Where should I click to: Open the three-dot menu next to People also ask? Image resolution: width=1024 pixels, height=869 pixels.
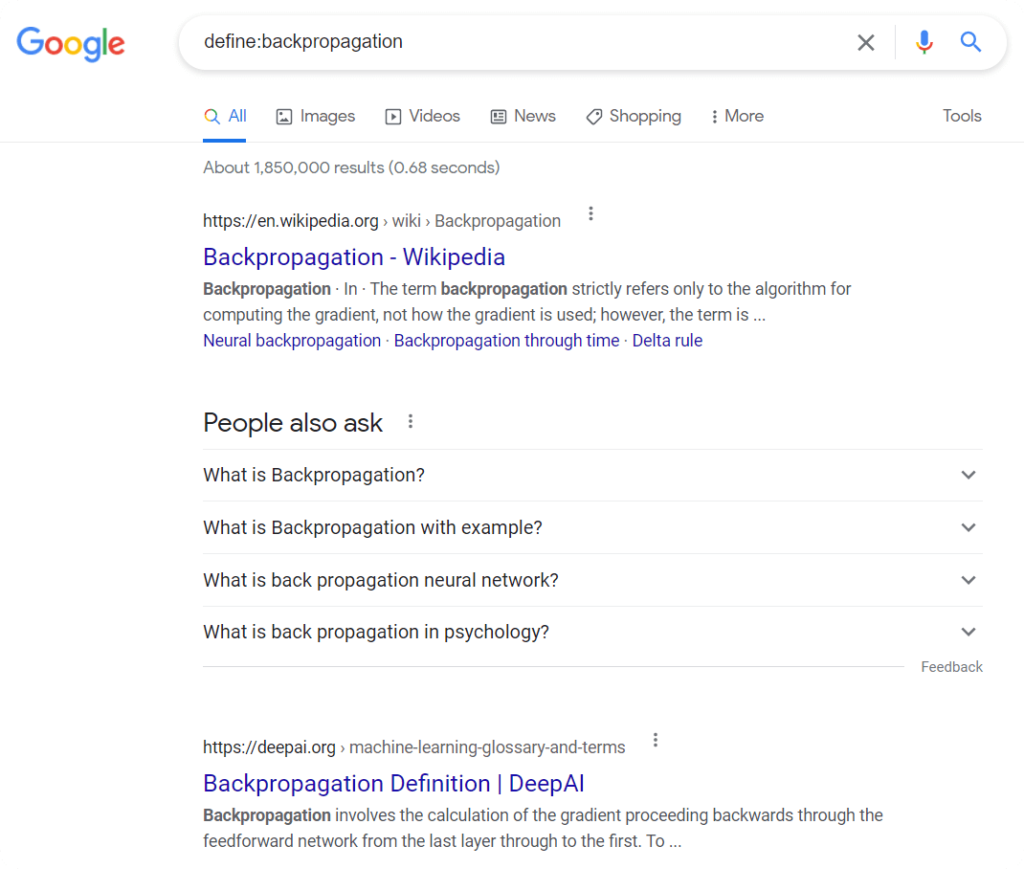coord(410,422)
